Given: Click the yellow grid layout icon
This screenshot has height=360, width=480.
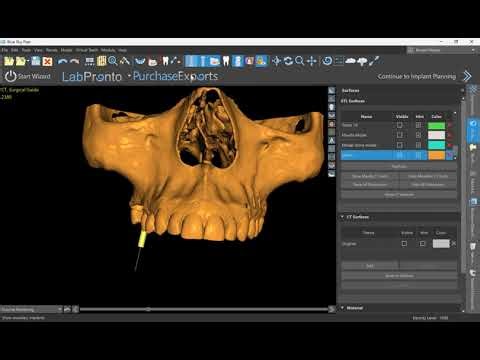Looking at the screenshot, I should pos(101,61).
